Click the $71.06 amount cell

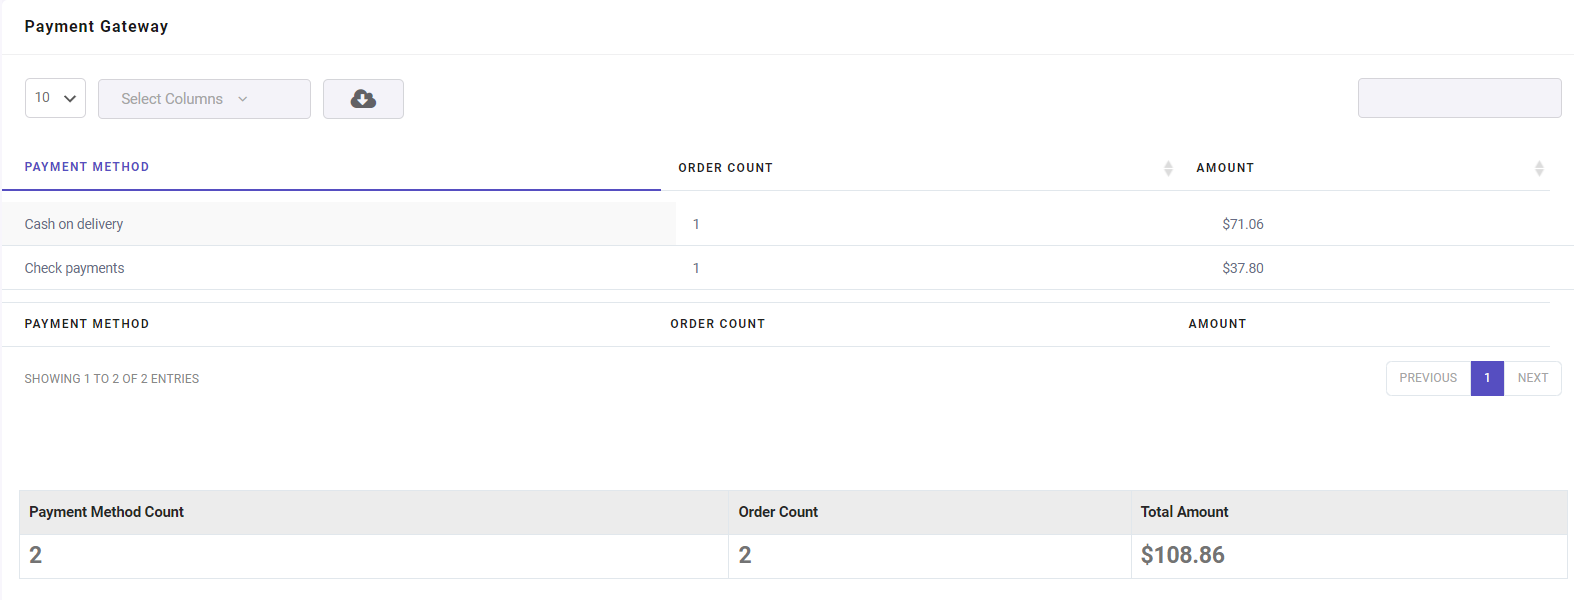click(x=1243, y=224)
